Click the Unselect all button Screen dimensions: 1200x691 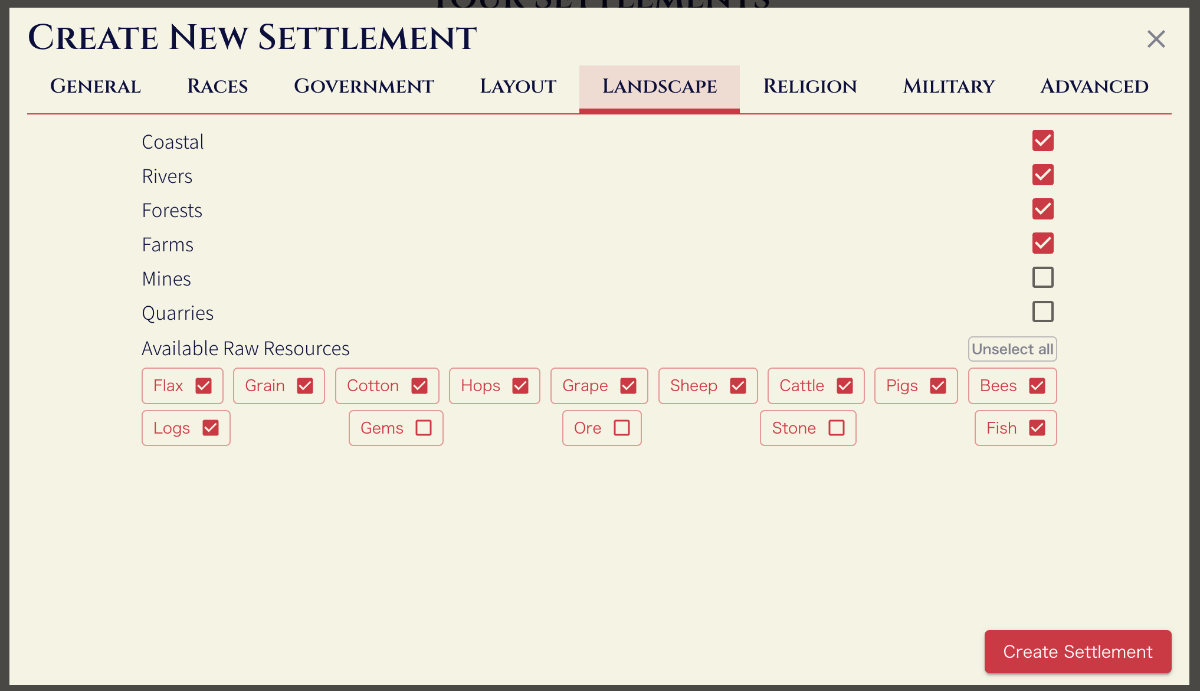[x=1012, y=349]
